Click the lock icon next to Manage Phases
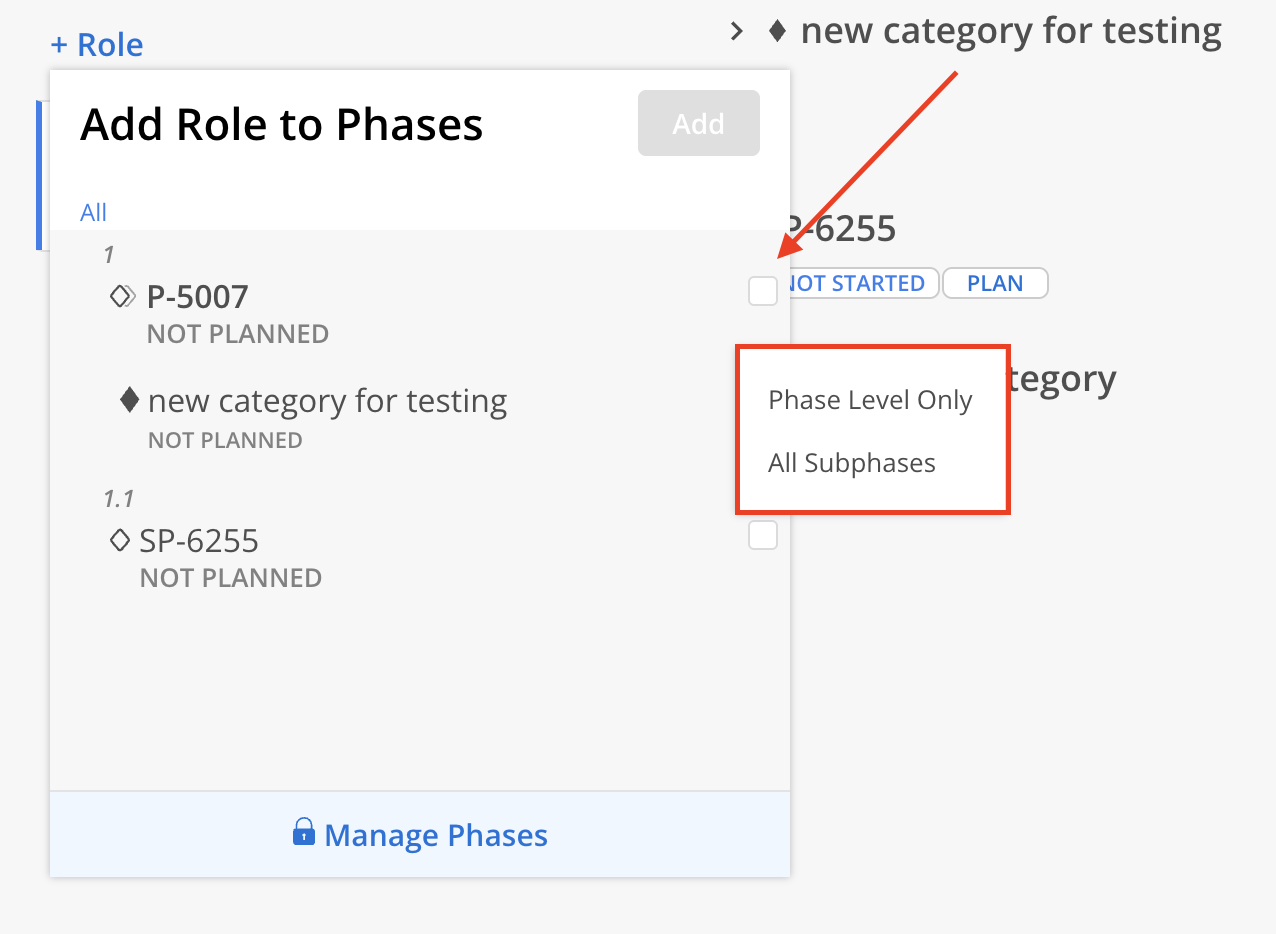 click(x=304, y=832)
